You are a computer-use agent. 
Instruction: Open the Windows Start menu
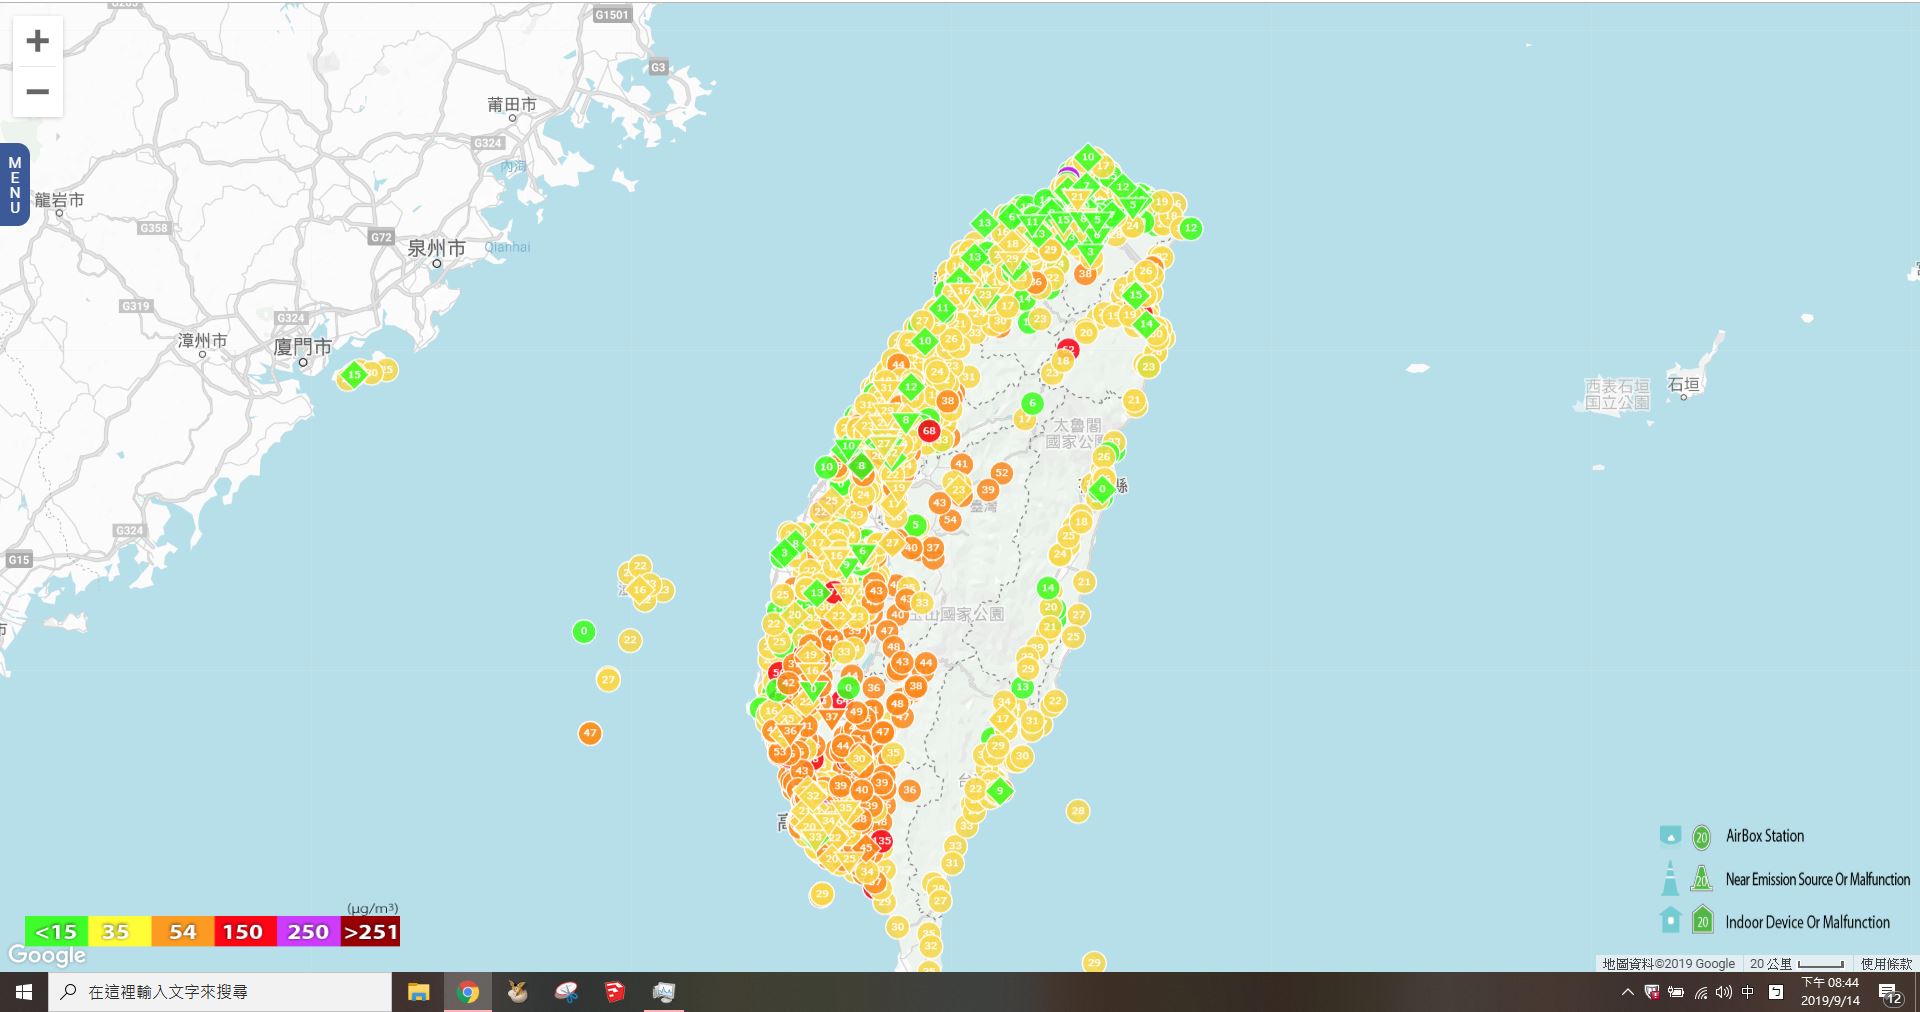24,992
